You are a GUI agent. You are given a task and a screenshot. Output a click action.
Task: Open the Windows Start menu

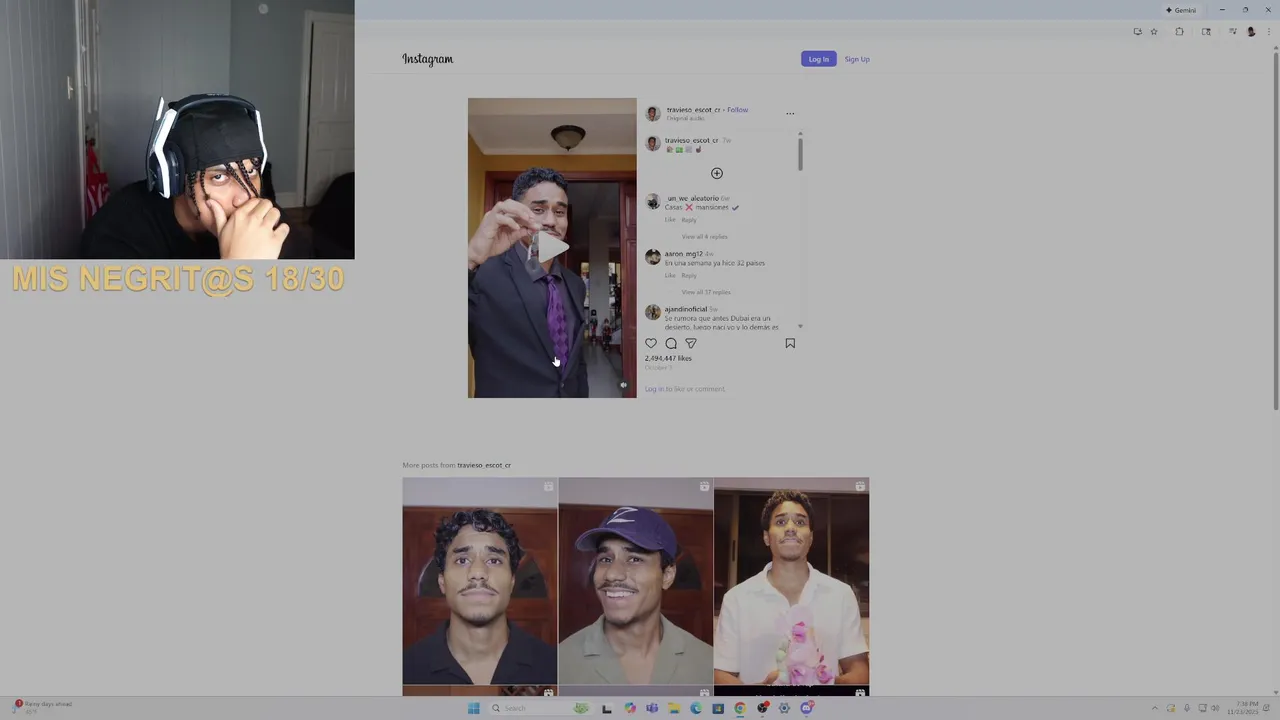(473, 708)
